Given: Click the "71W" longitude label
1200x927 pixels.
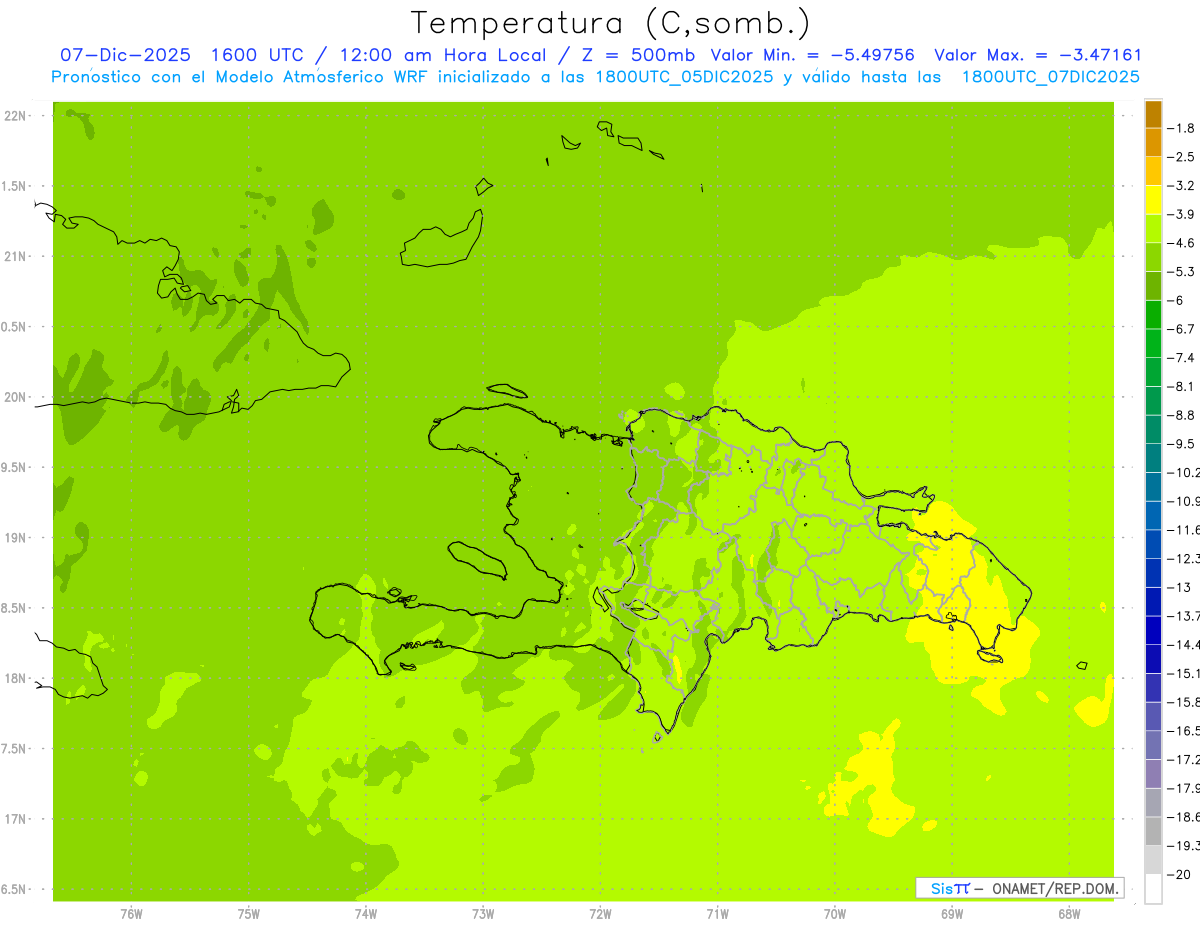Looking at the screenshot, I should [717, 914].
